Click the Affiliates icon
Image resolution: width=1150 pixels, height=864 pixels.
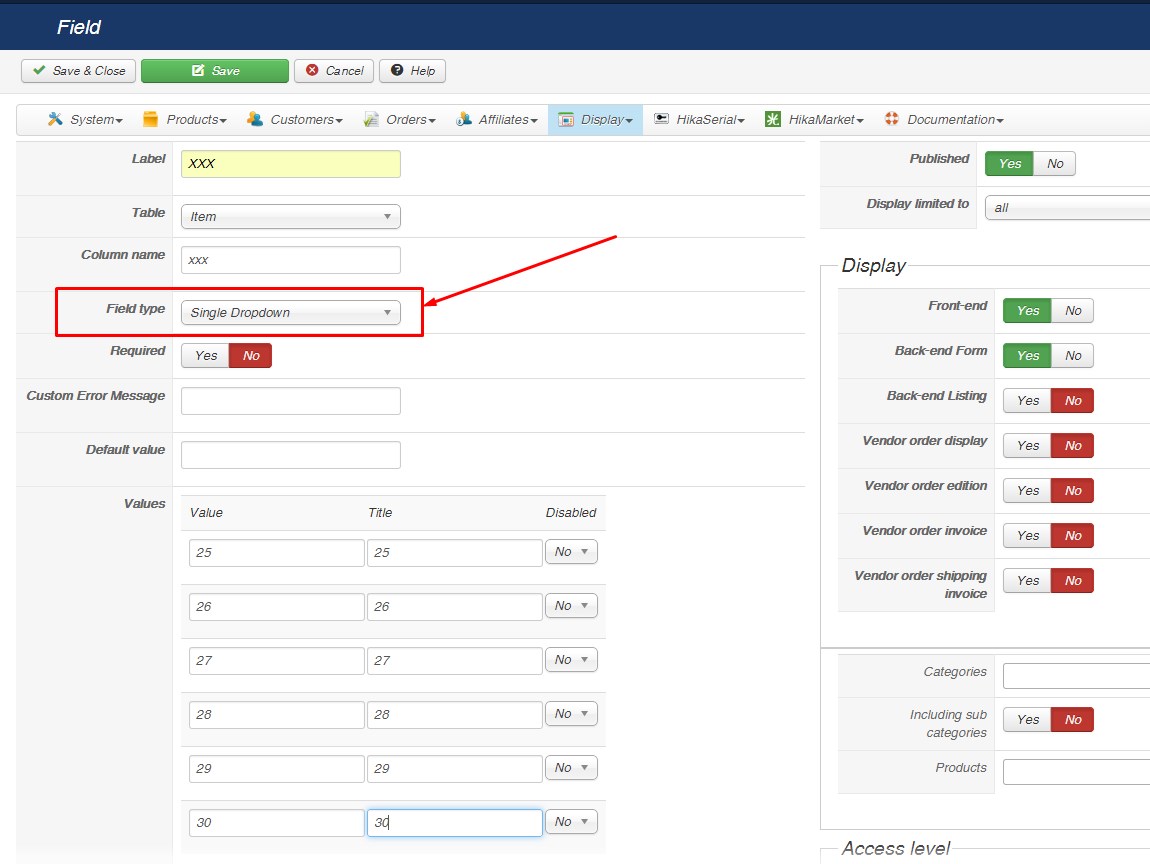(x=464, y=119)
